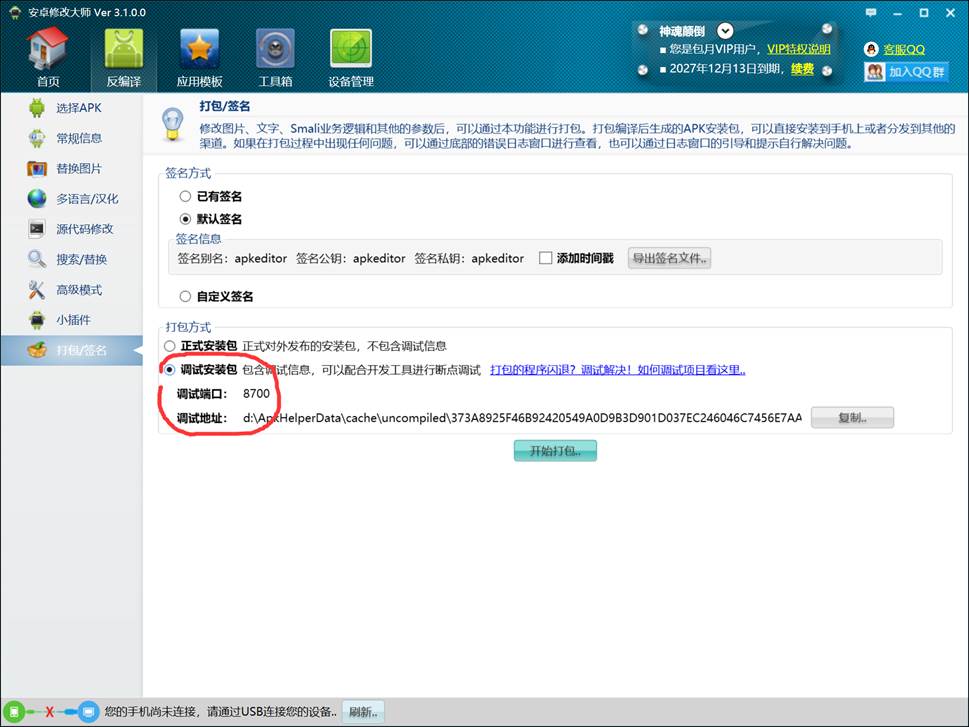Screen dimensions: 969x727
Task: Click the feedback message icon in title bar
Action: (871, 12)
